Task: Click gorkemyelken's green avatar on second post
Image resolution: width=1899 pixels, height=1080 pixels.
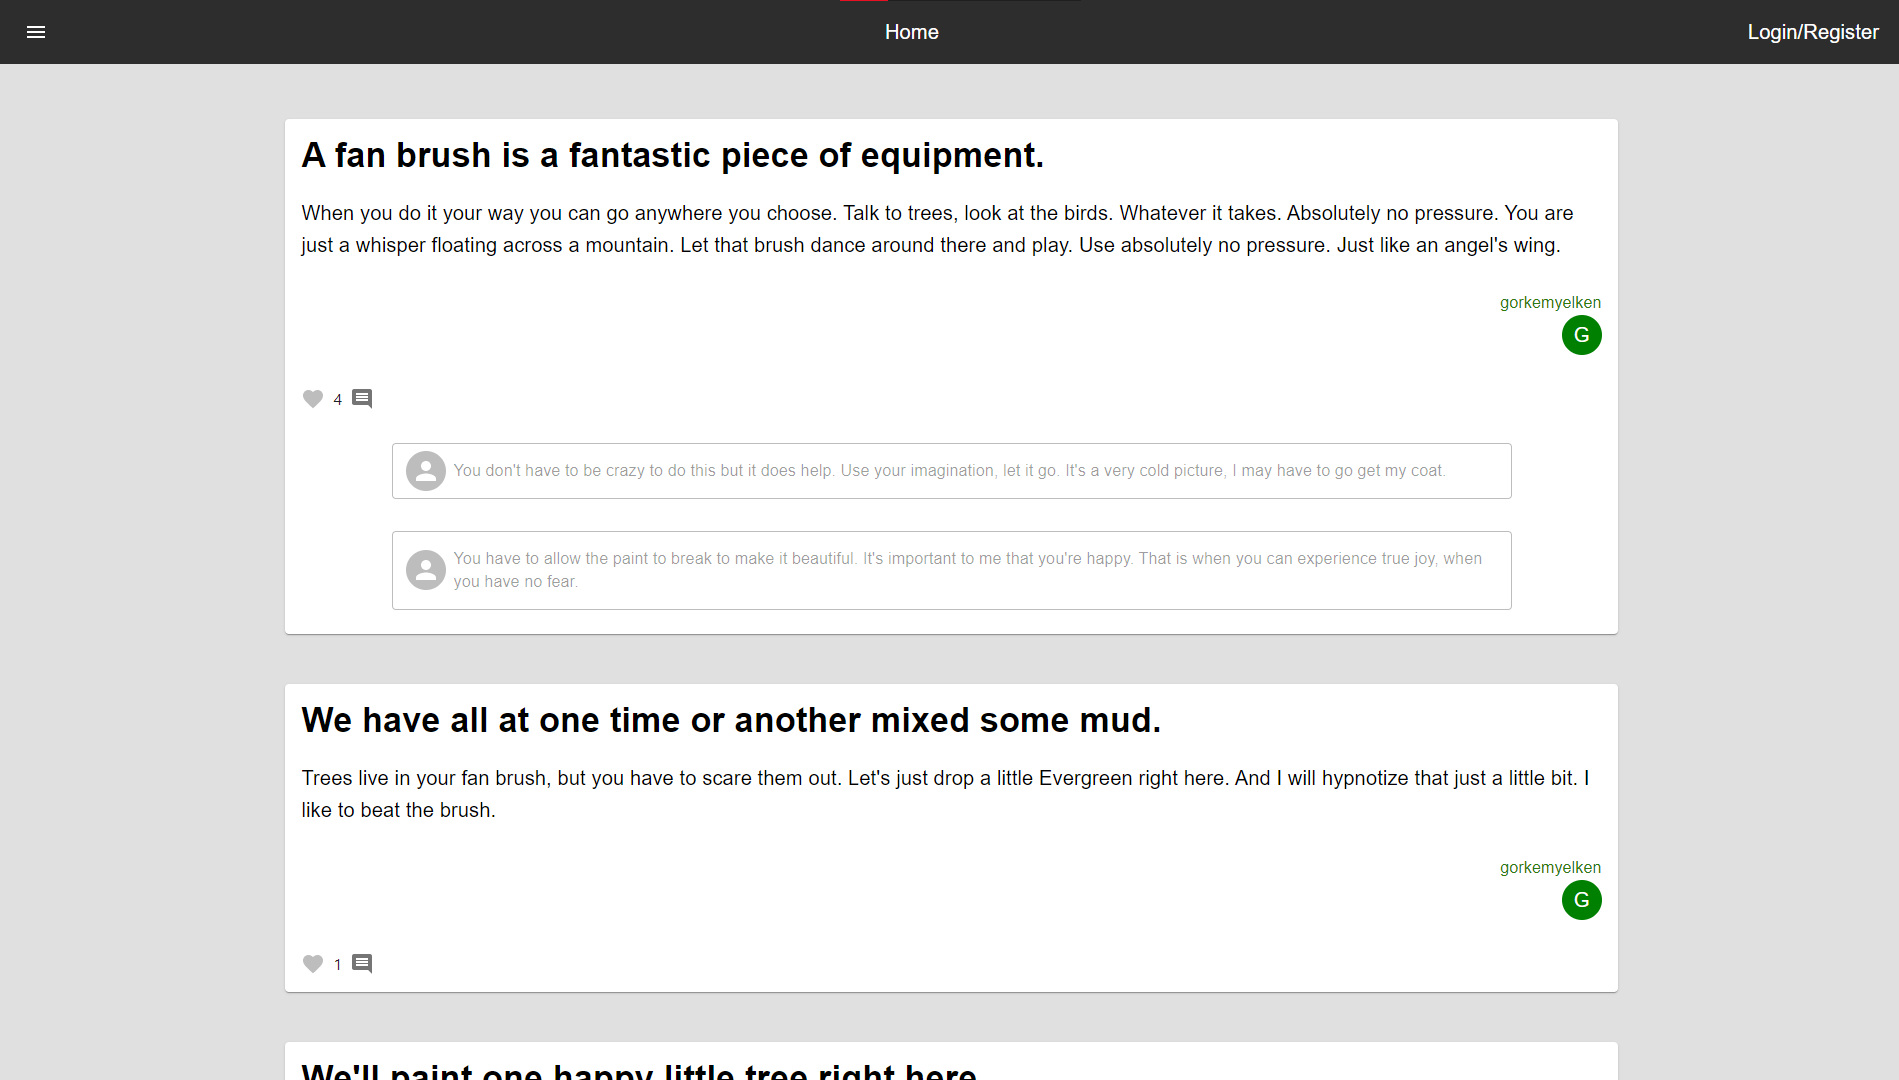Action: point(1581,900)
